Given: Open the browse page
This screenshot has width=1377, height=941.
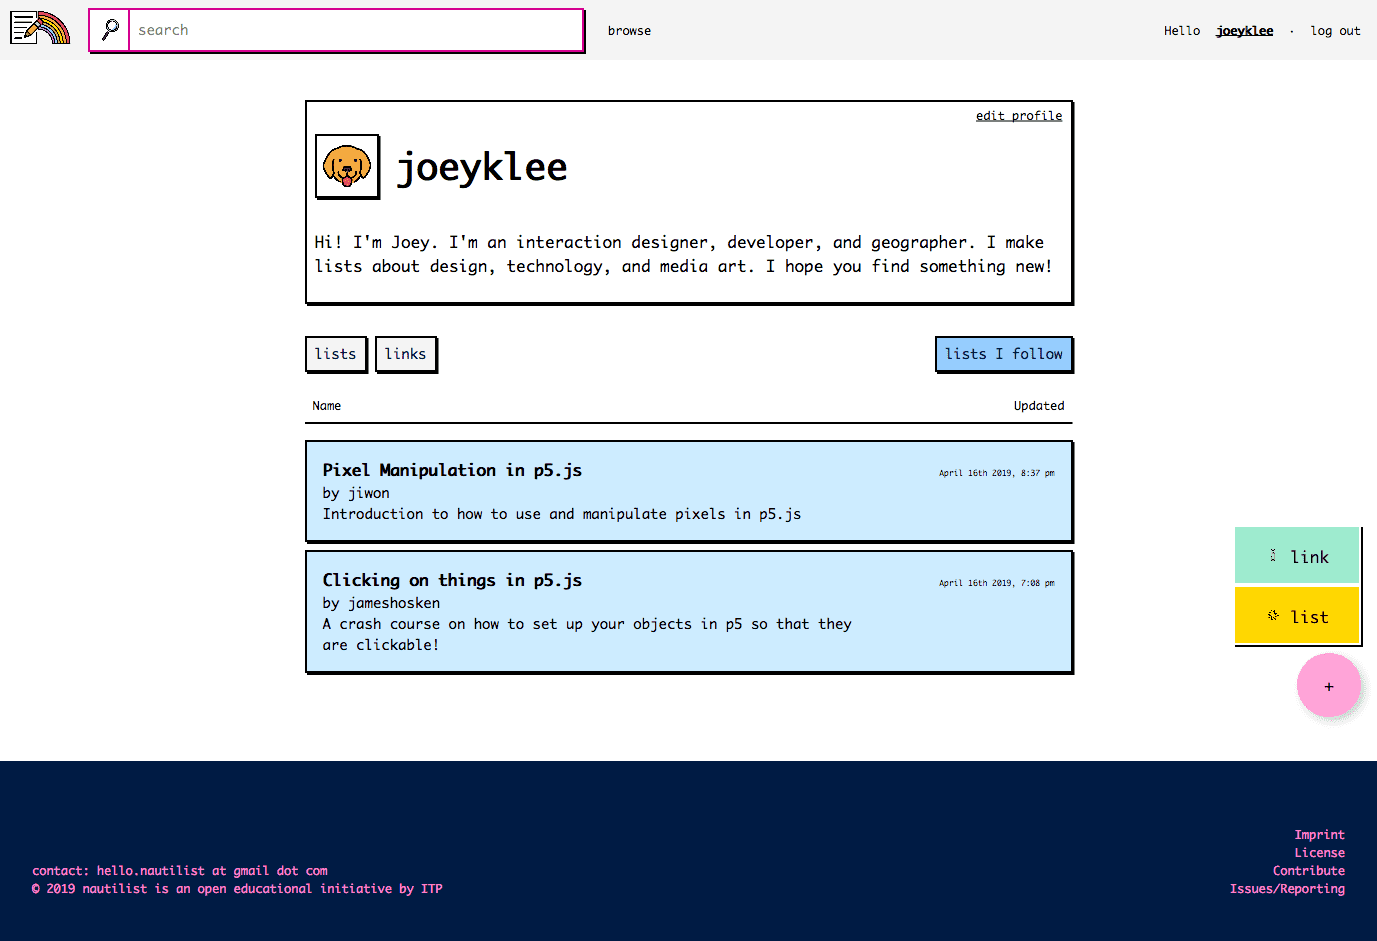Looking at the screenshot, I should 629,31.
